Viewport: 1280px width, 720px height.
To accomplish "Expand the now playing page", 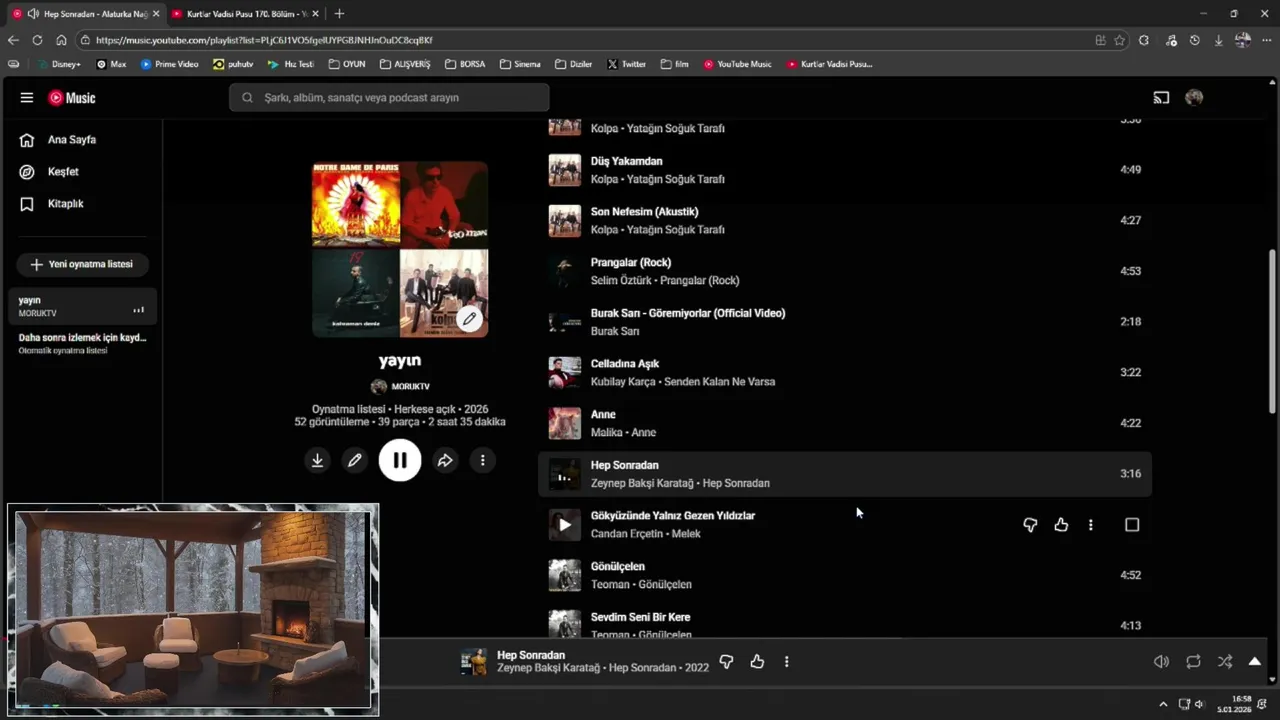I will click(1255, 662).
